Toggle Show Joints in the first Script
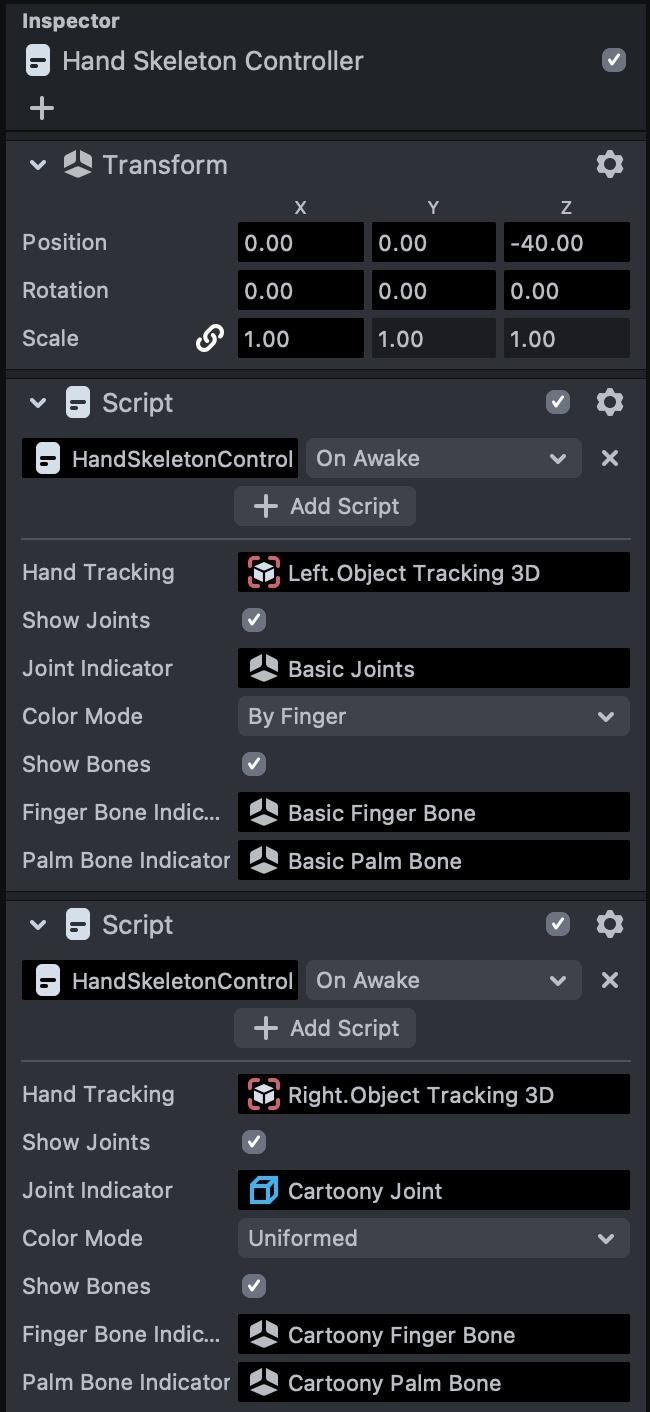Viewport: 650px width, 1412px height. tap(254, 620)
